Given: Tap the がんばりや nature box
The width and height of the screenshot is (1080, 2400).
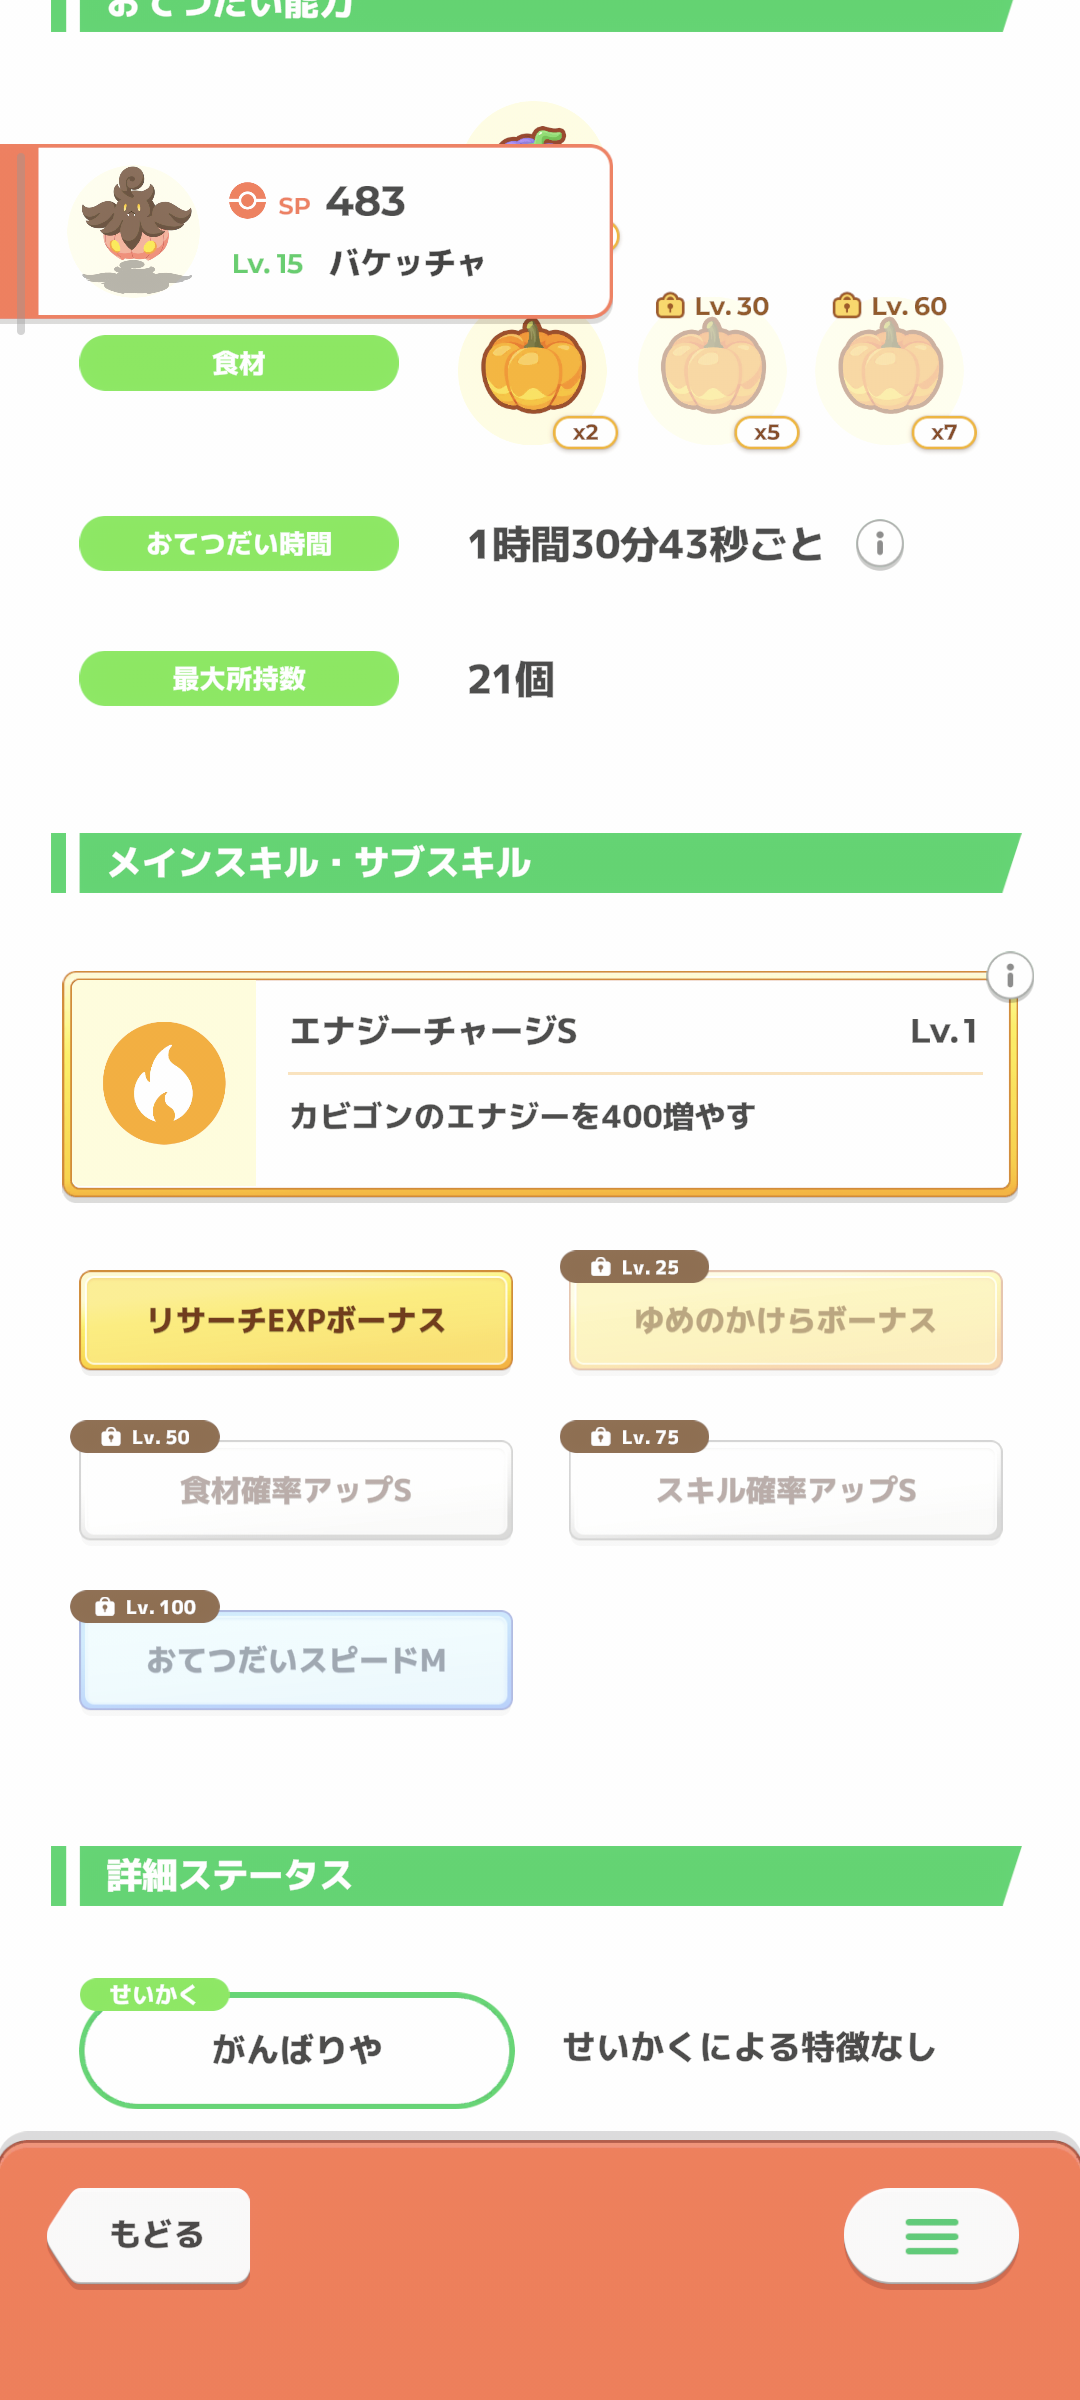Looking at the screenshot, I should click(x=296, y=2050).
